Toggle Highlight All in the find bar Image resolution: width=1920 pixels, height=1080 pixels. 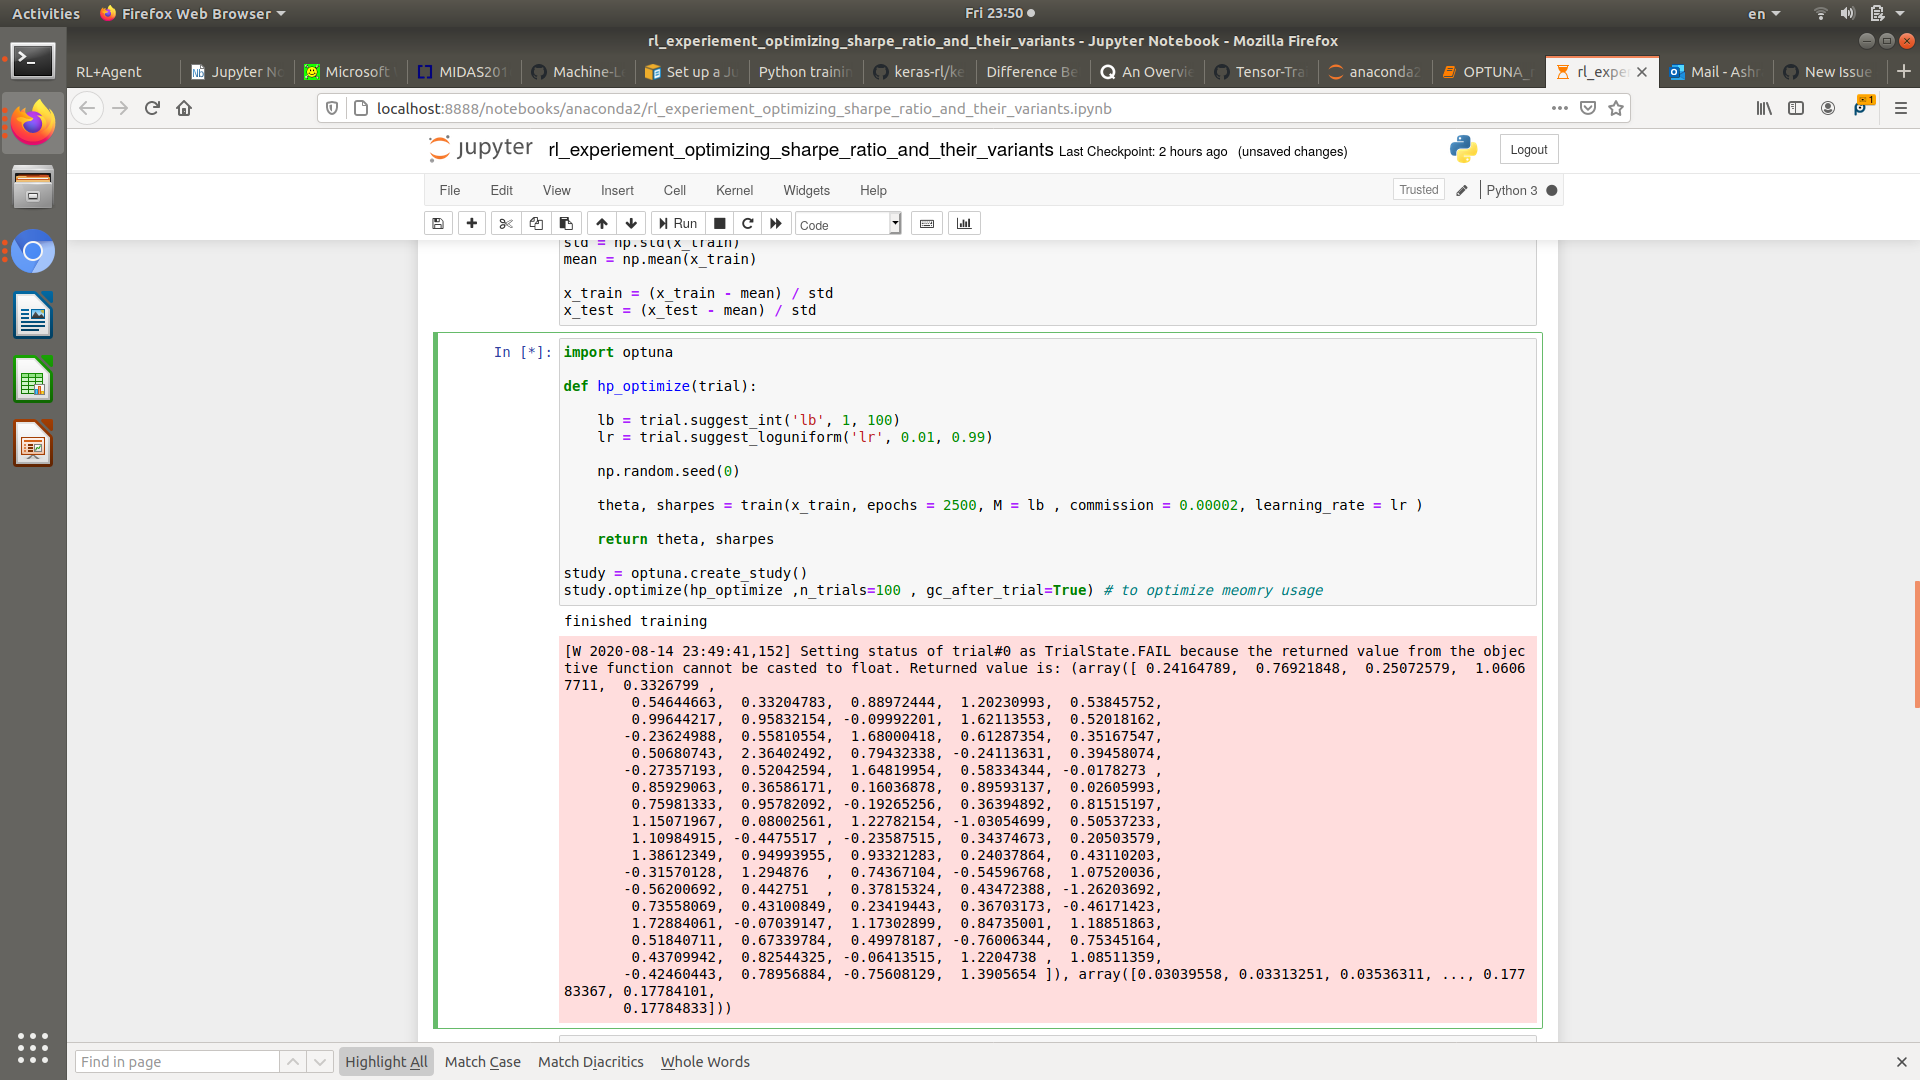386,1061
